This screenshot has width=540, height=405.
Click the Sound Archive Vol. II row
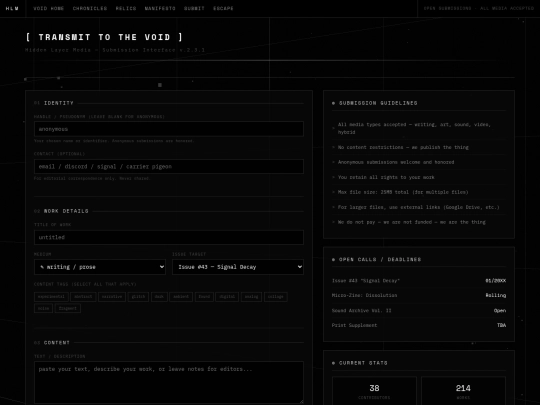[x=419, y=311]
